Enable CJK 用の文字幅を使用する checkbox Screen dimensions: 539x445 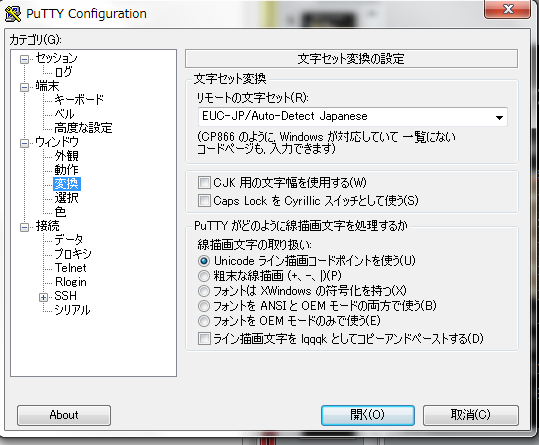204,182
